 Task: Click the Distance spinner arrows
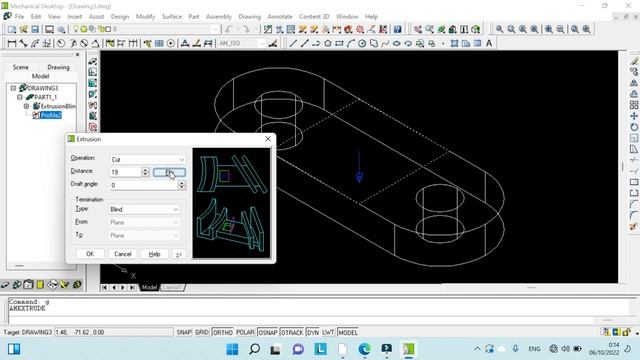click(x=145, y=172)
